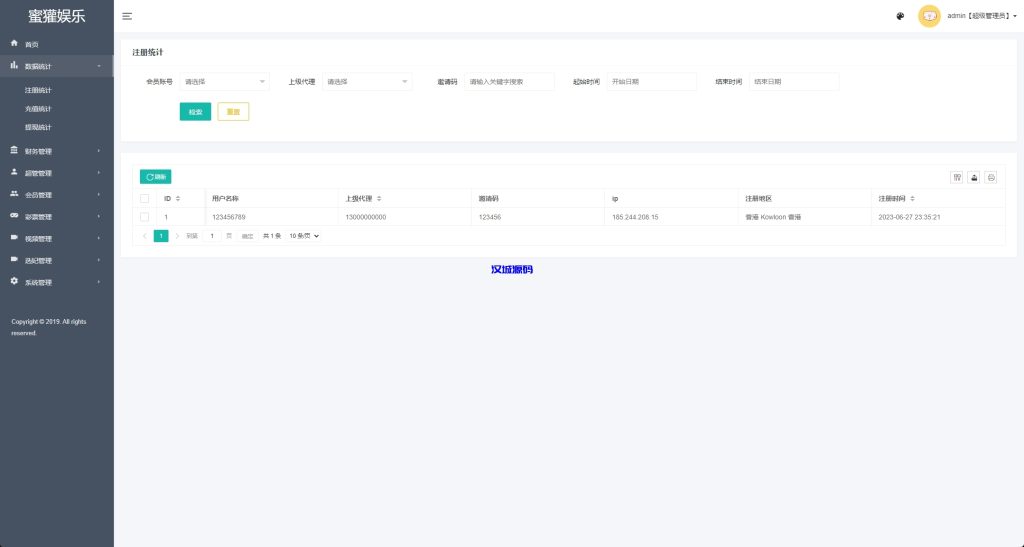Open the table column filter icon
Viewport: 1024px width, 547px height.
[957, 177]
